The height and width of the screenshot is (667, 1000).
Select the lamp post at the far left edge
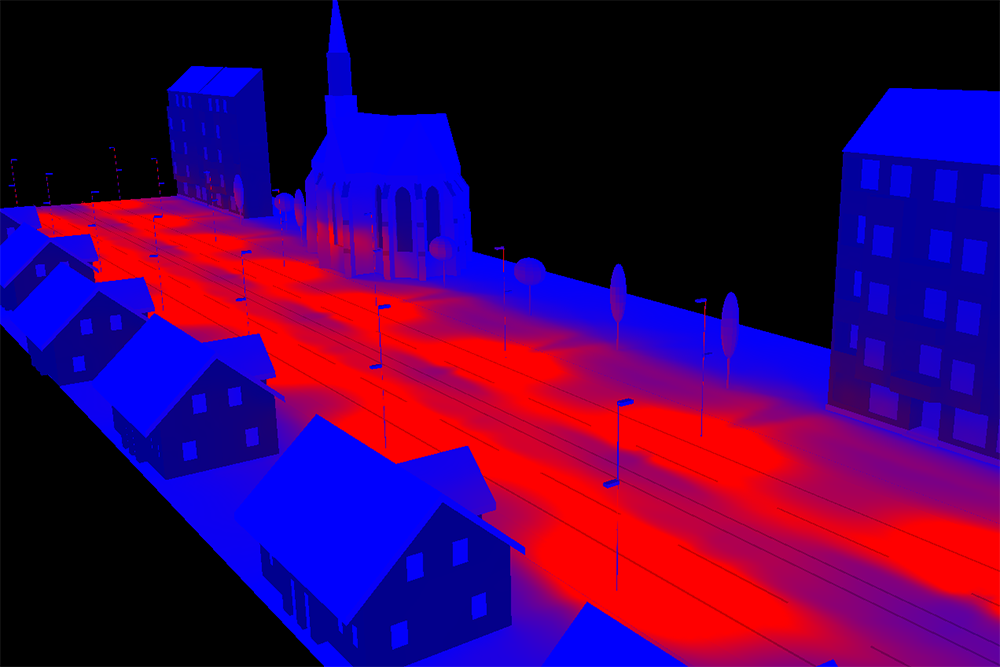click(14, 180)
